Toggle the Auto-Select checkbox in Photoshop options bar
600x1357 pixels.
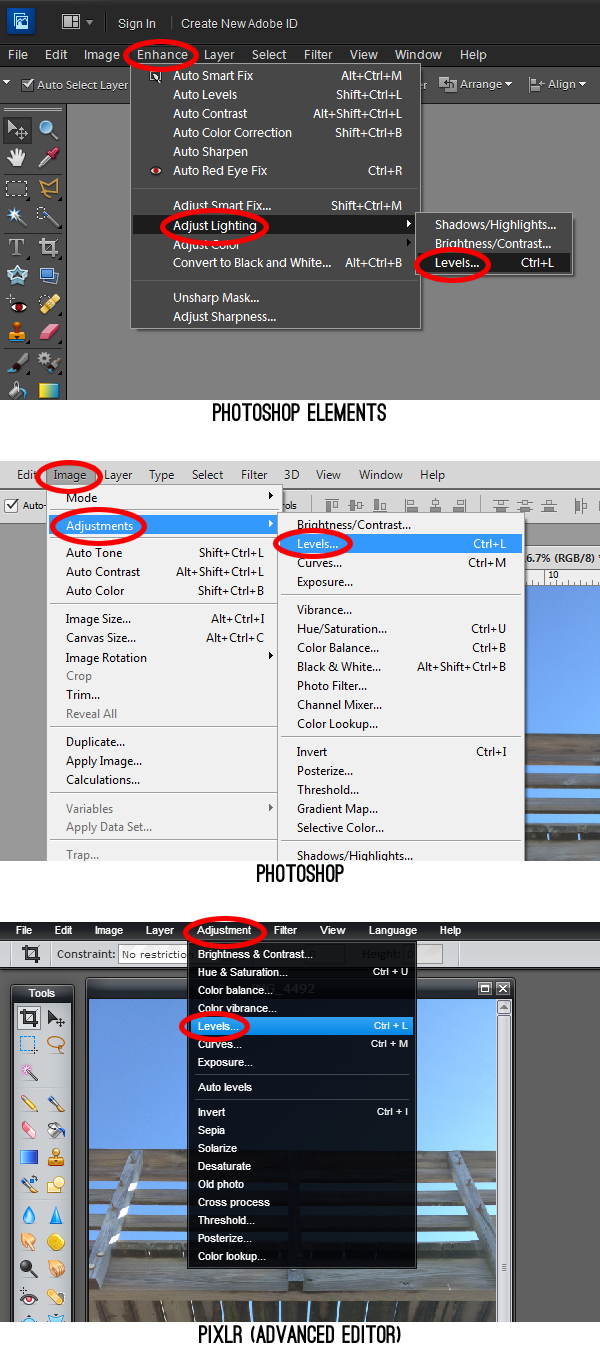[12, 506]
